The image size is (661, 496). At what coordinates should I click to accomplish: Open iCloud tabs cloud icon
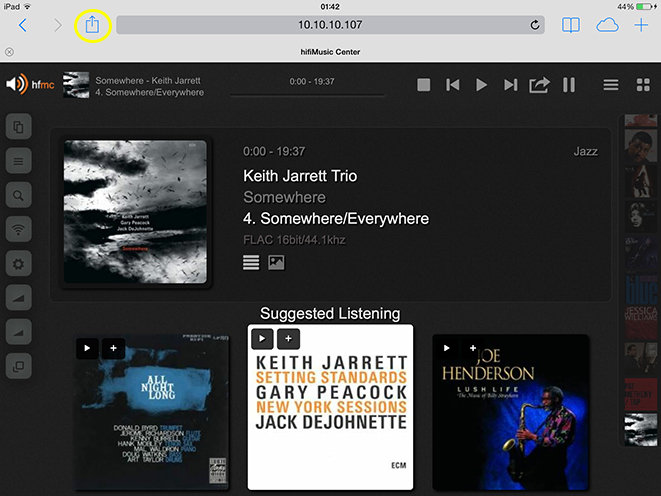pyautogui.click(x=607, y=25)
